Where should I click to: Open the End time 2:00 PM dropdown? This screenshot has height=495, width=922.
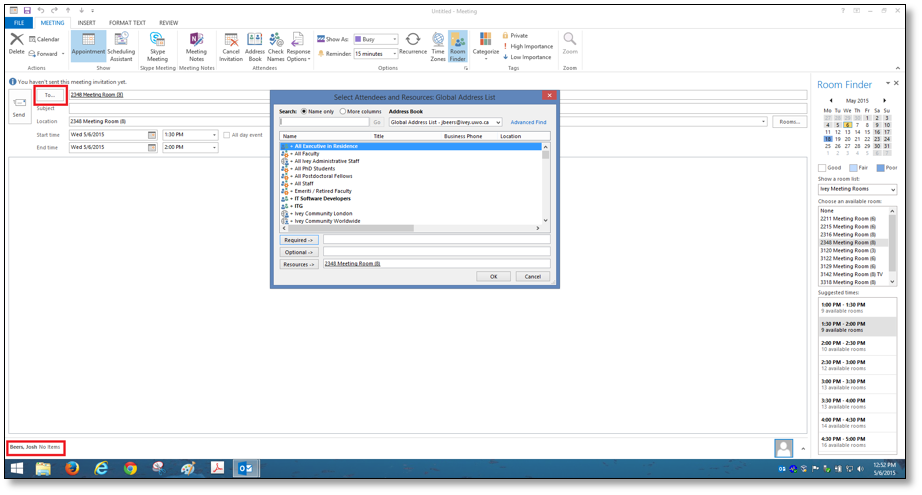pos(214,148)
